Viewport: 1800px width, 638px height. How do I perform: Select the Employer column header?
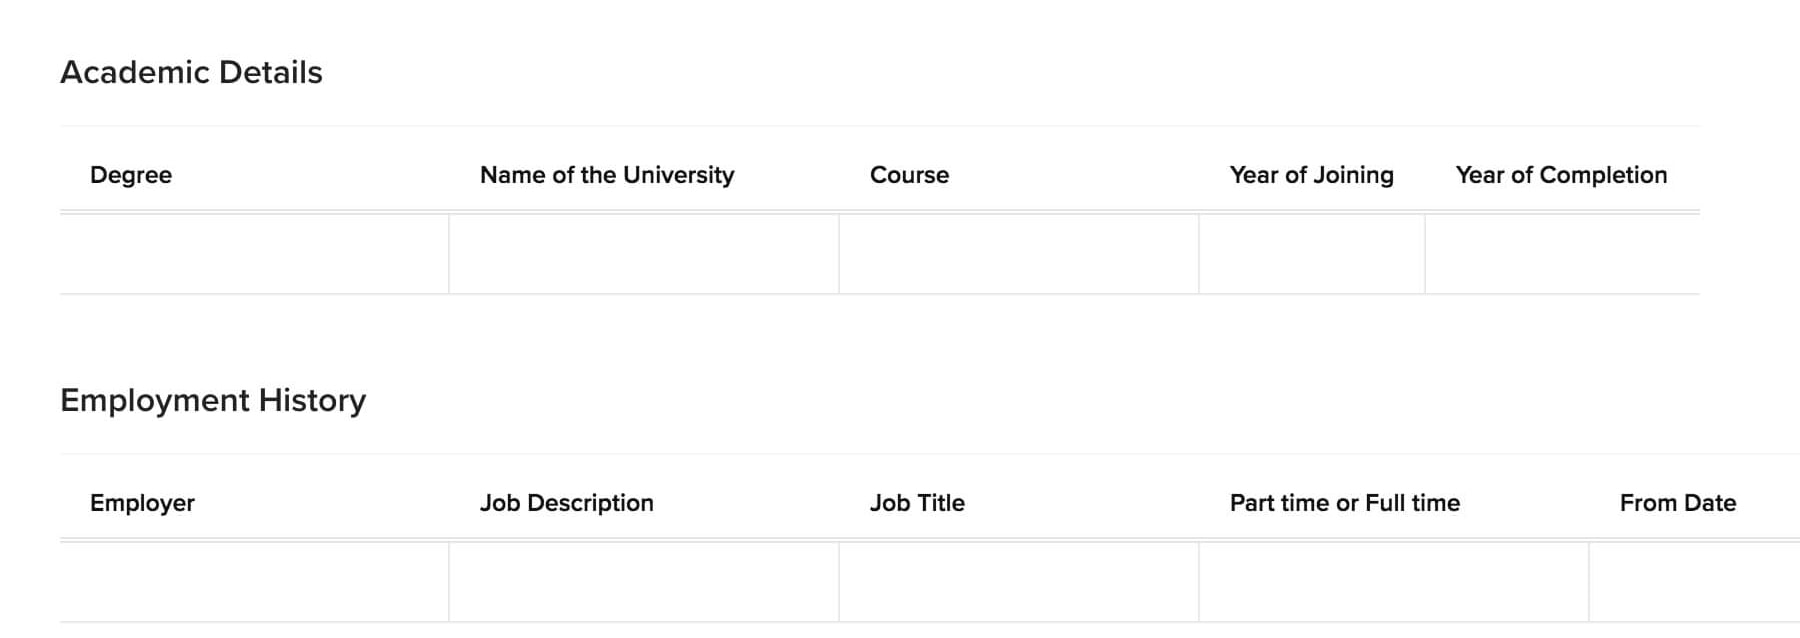[142, 503]
